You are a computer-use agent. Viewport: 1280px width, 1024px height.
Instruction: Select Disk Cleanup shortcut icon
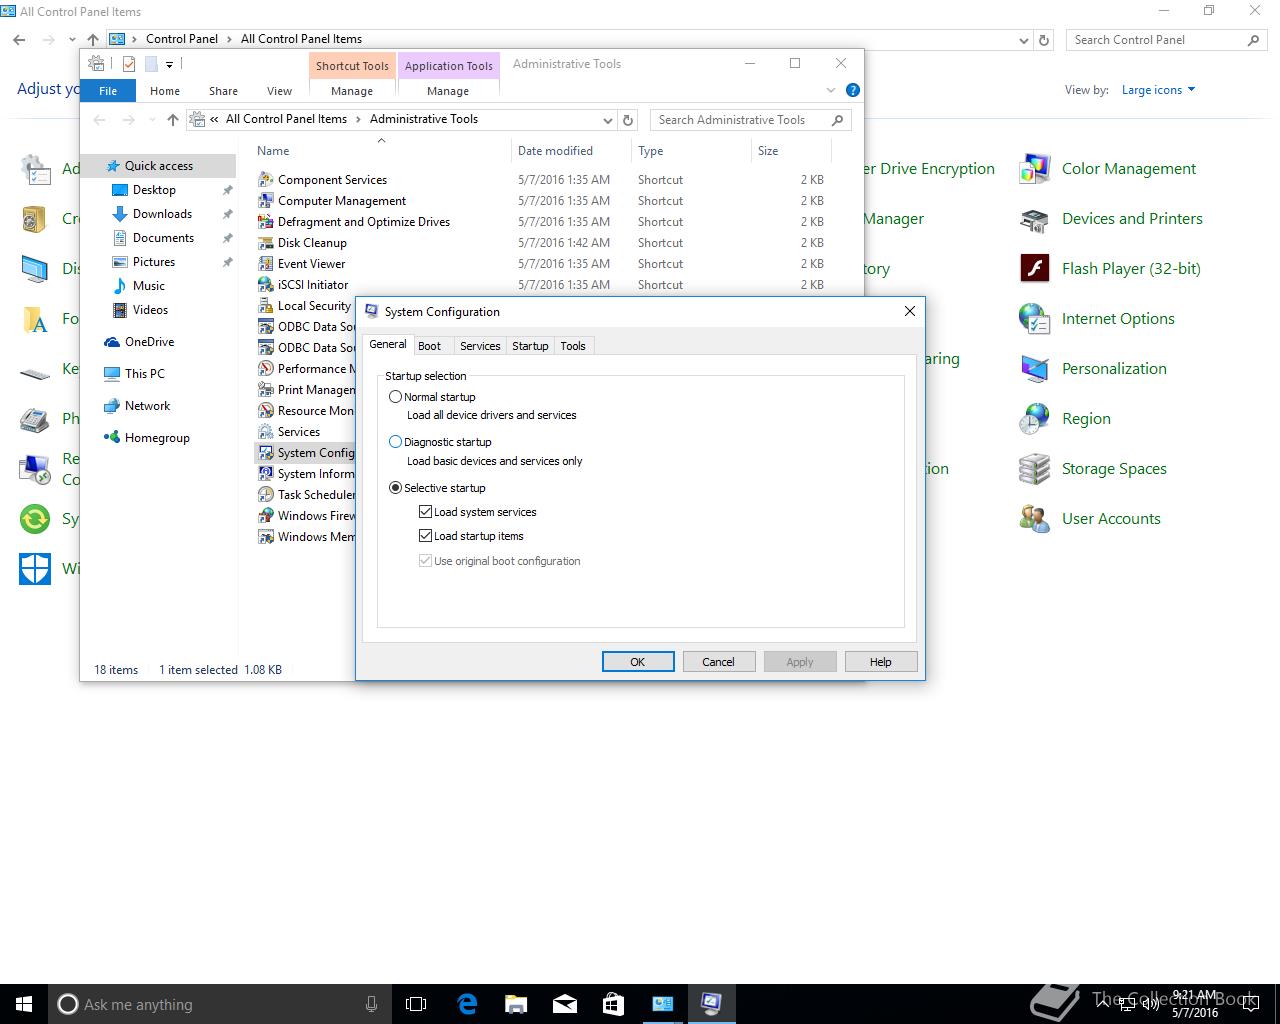[x=265, y=243]
